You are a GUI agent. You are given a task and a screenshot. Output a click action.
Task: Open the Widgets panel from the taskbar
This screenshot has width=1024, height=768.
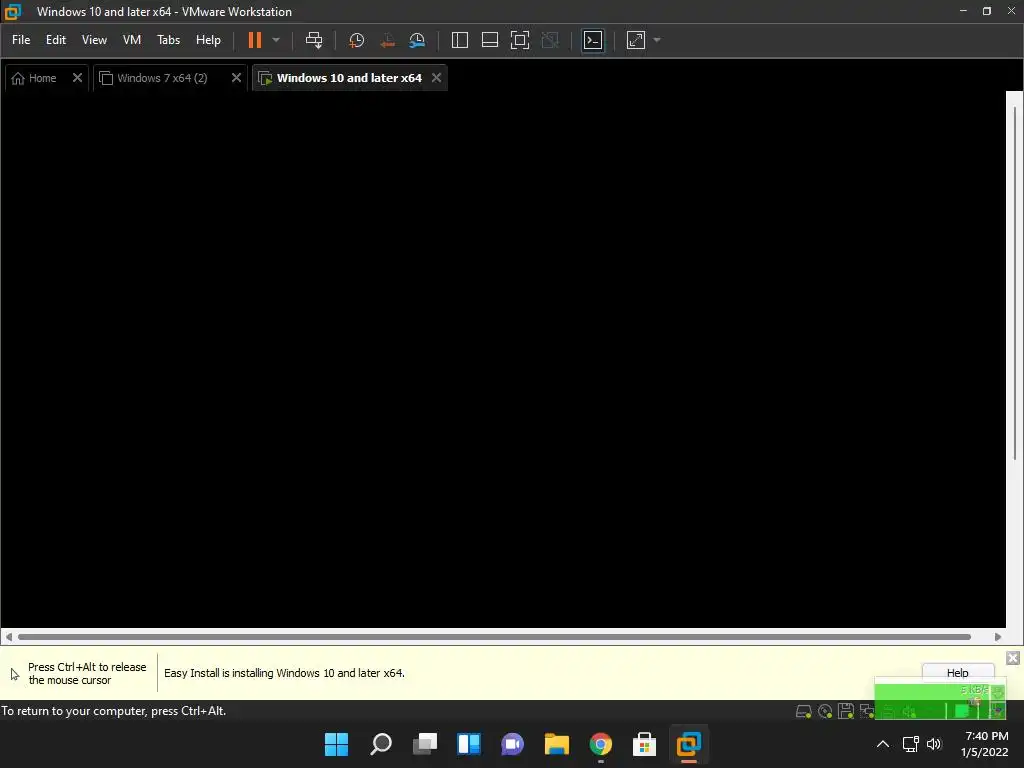click(469, 744)
